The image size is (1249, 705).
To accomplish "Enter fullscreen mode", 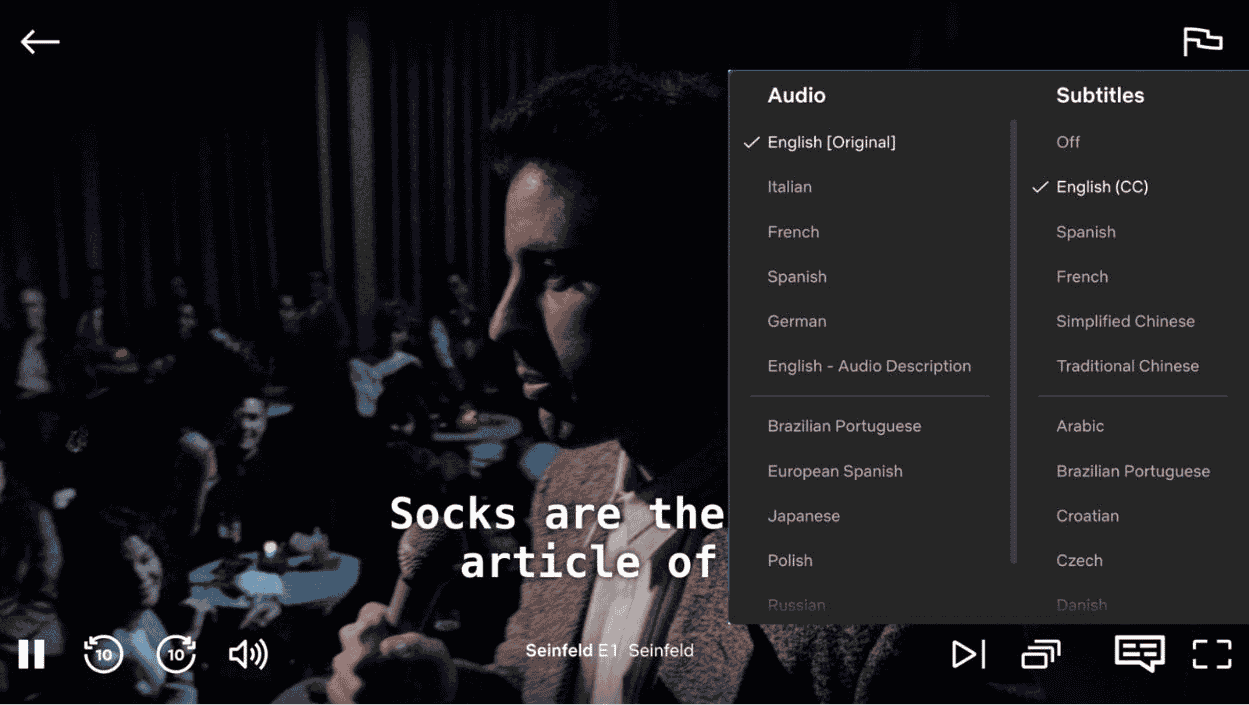I will [1212, 654].
